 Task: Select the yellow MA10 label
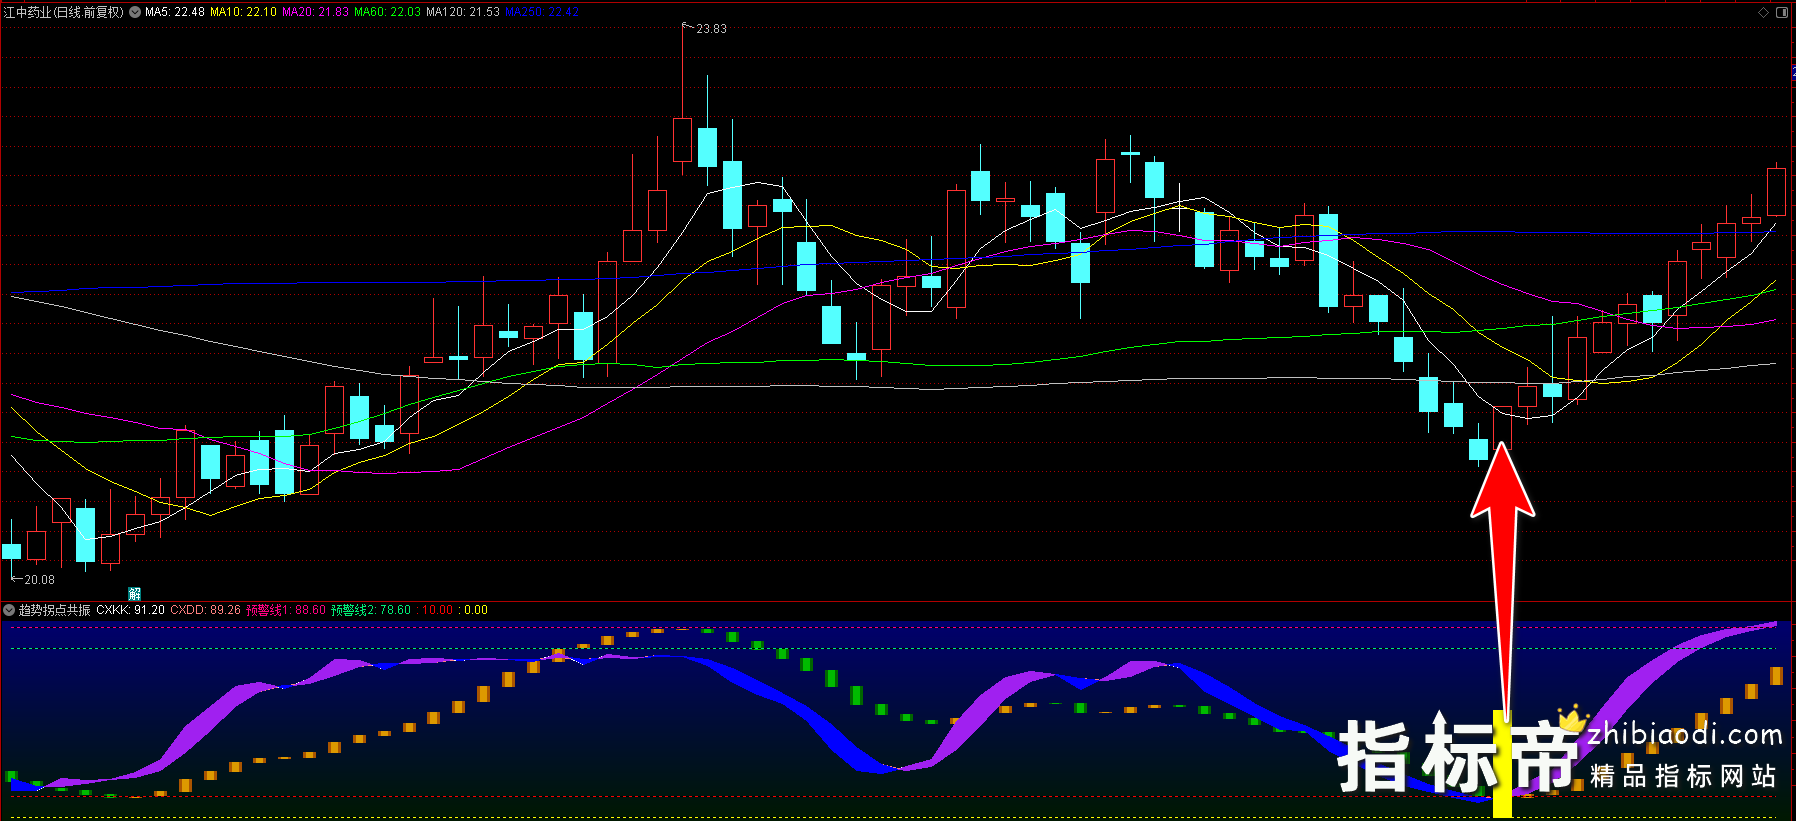(x=243, y=12)
